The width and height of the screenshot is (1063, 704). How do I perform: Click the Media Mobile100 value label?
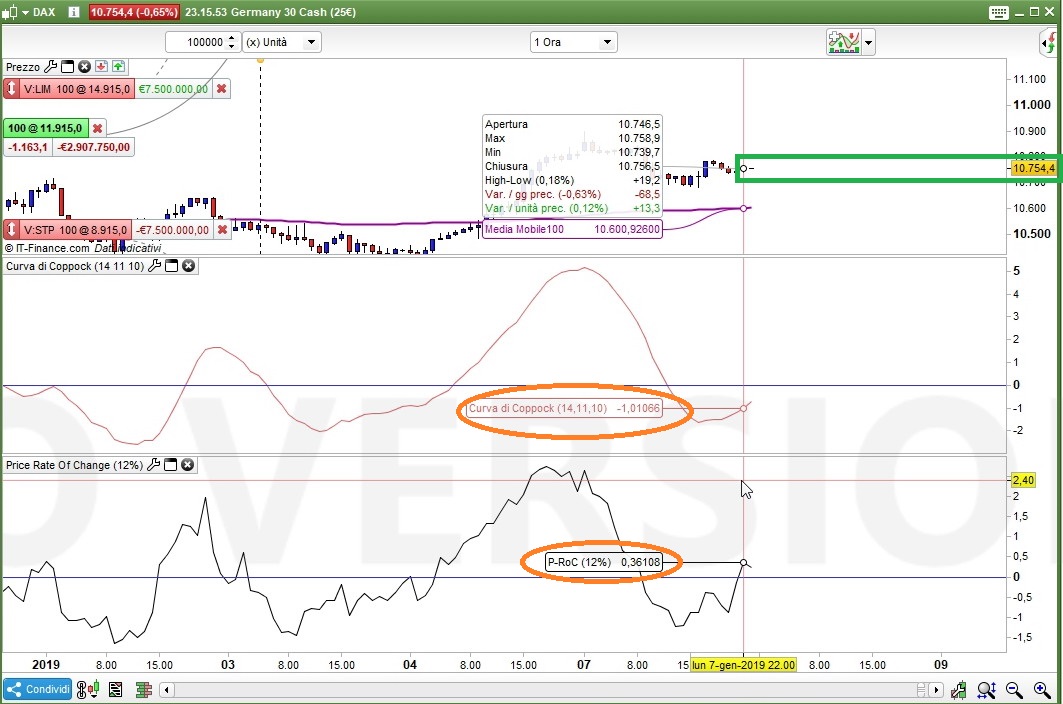572,229
